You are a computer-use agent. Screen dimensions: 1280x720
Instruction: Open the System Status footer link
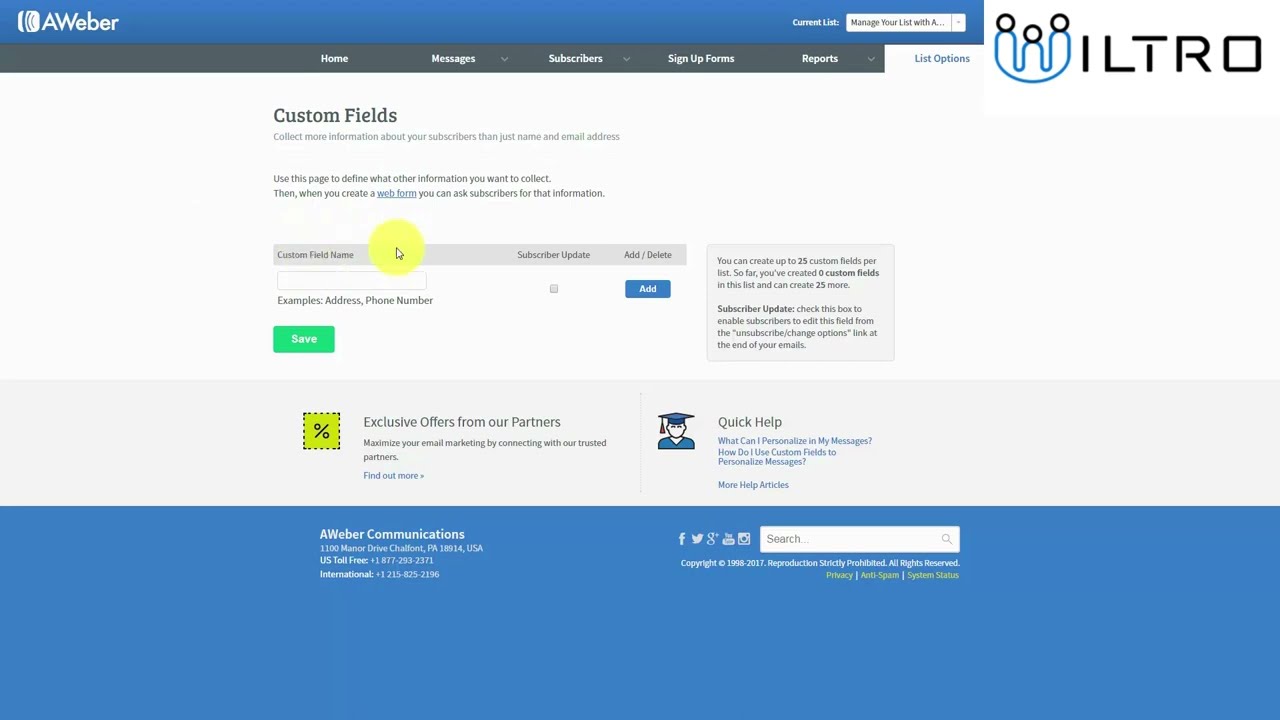click(x=933, y=575)
